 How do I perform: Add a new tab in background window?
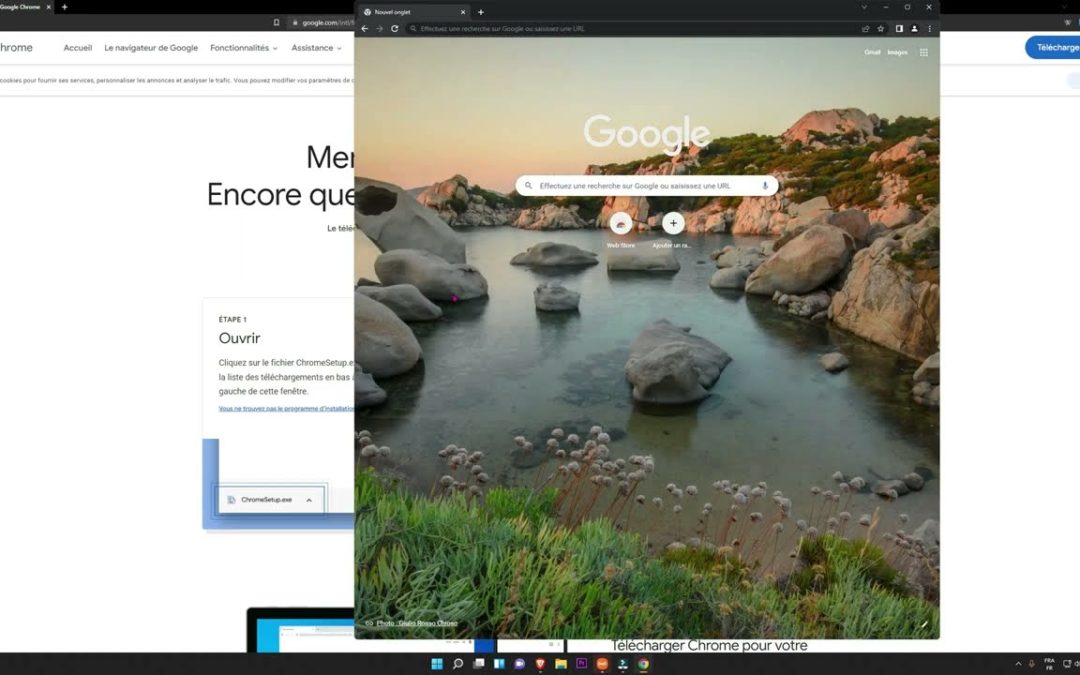coord(65,7)
